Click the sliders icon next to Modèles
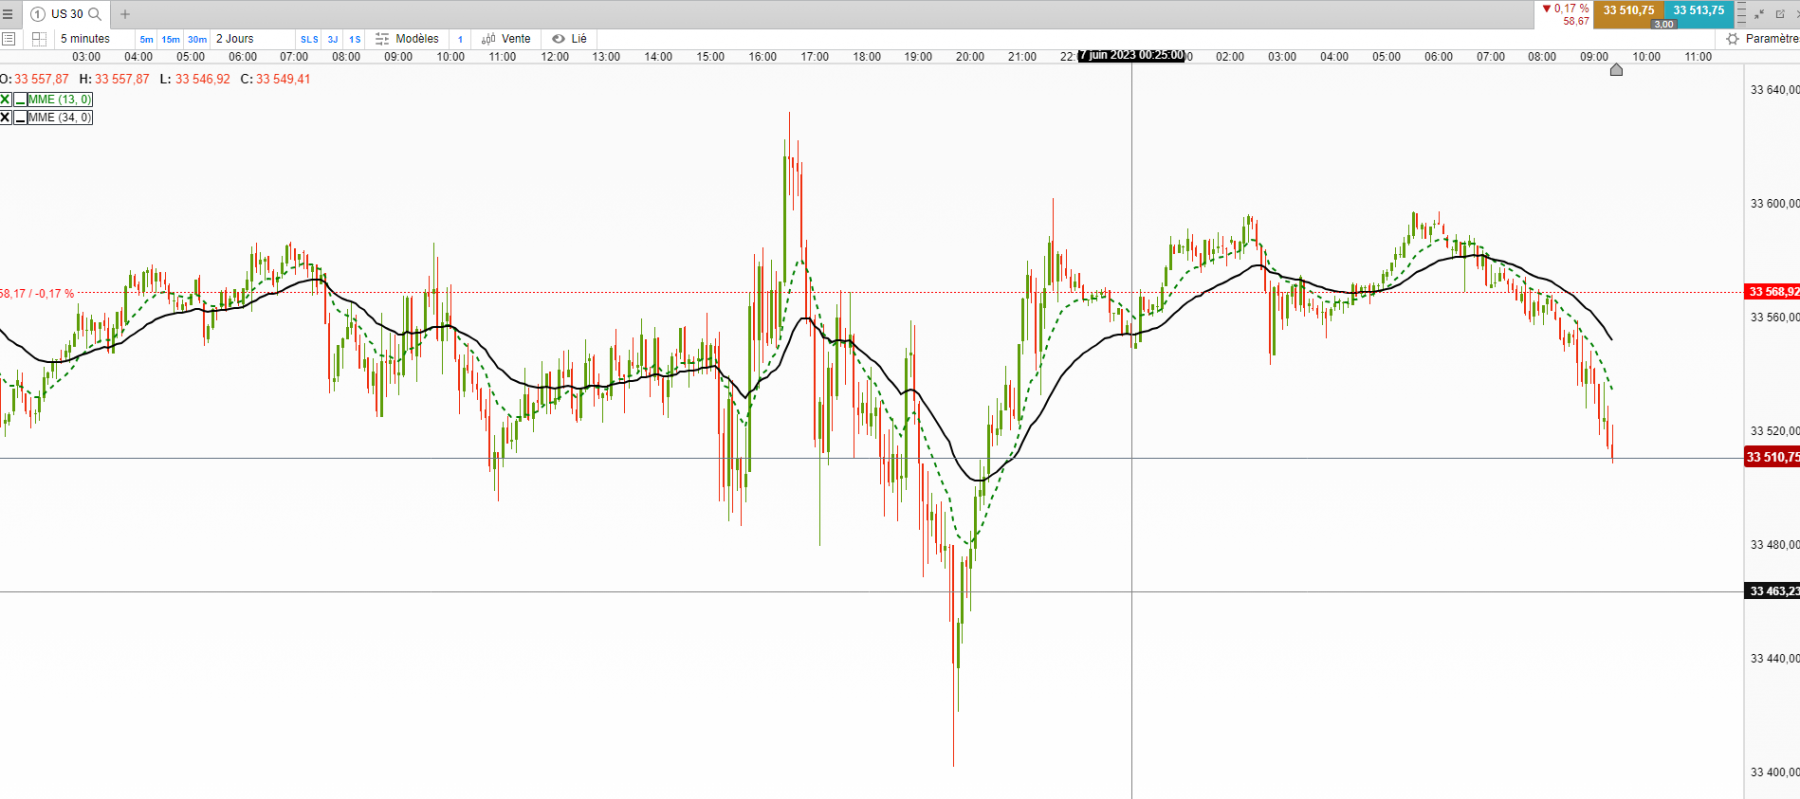Screen dimensions: 1800x799 [382, 39]
